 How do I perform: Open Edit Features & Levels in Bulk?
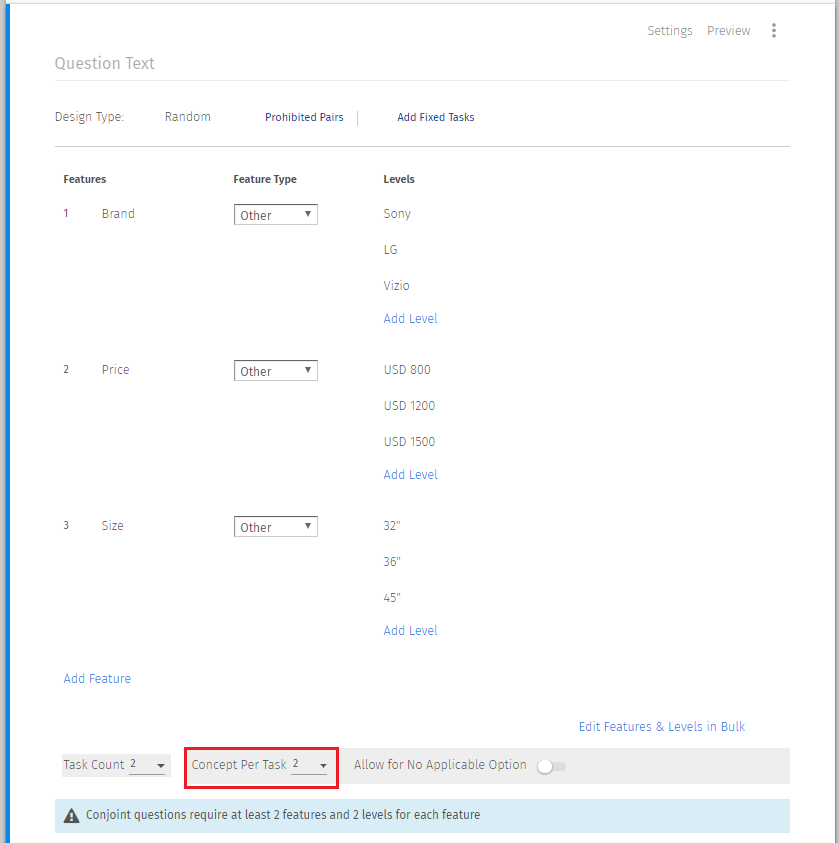pyautogui.click(x=661, y=727)
